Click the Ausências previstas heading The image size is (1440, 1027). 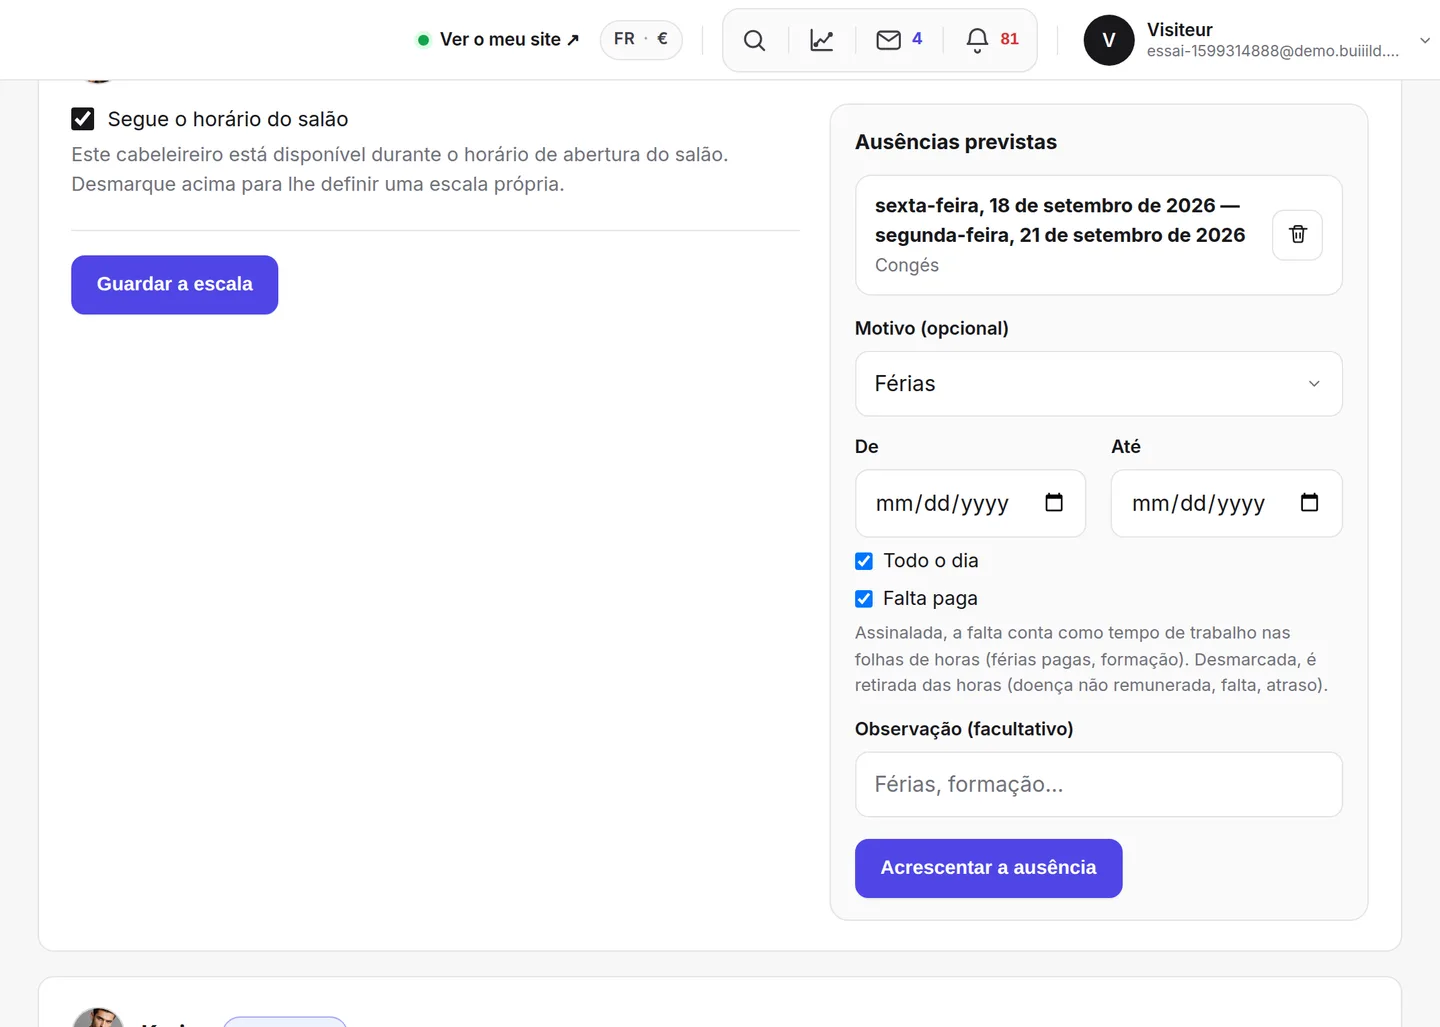pyautogui.click(x=956, y=142)
